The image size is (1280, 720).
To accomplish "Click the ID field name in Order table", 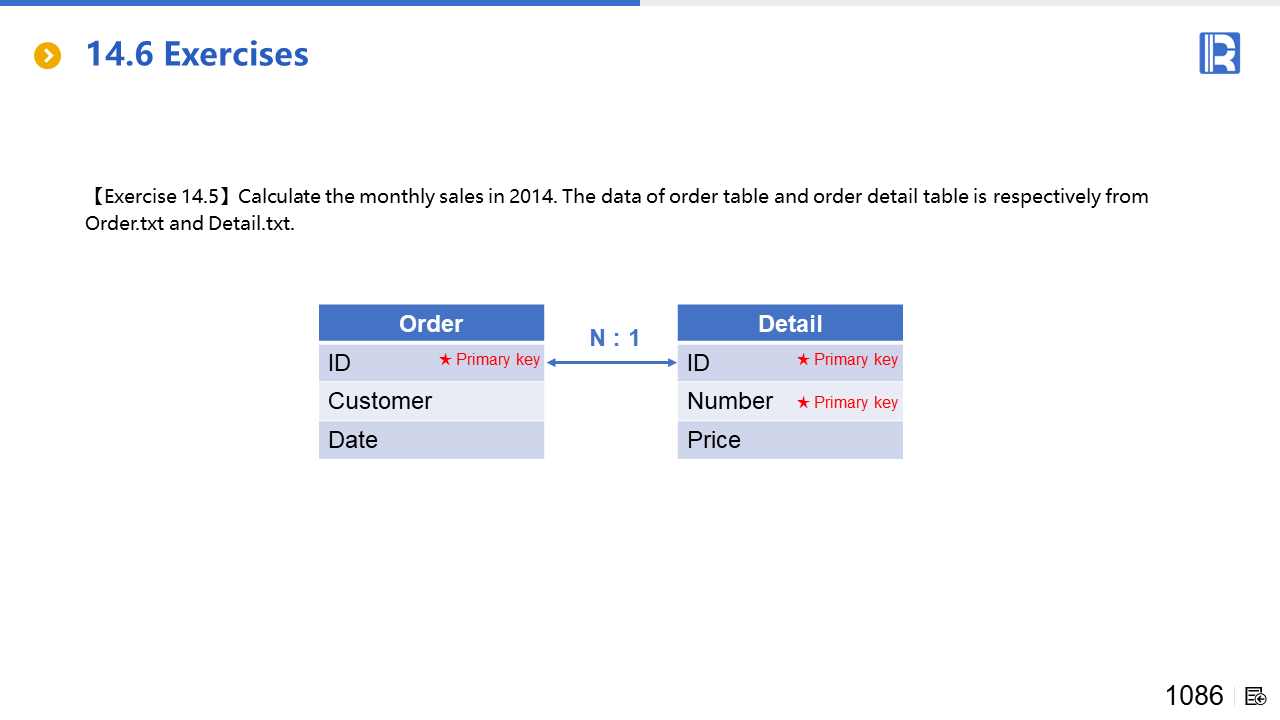I will (340, 363).
